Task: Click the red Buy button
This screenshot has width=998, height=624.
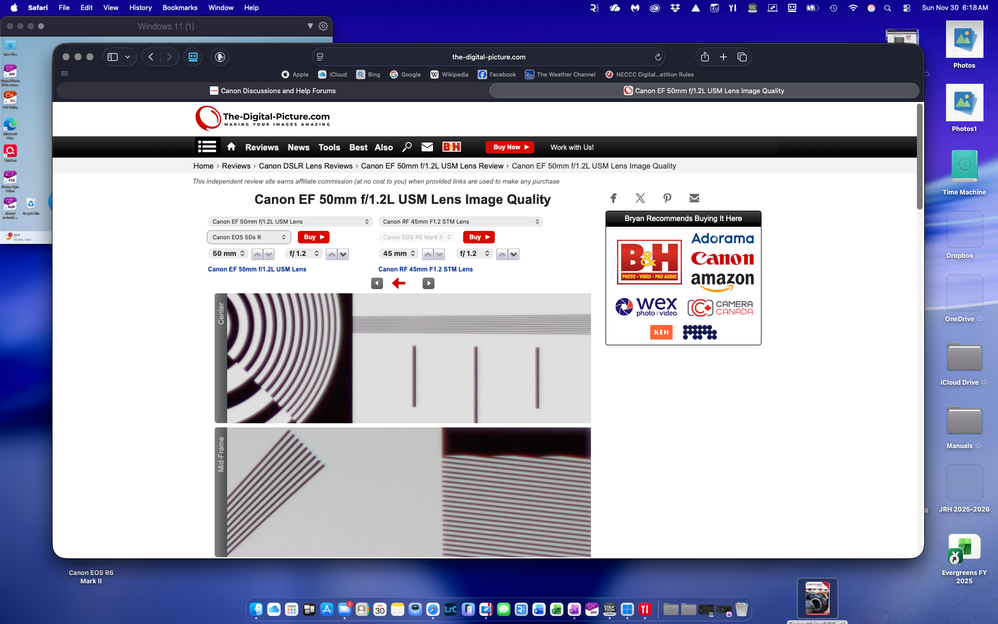Action: click(x=313, y=237)
